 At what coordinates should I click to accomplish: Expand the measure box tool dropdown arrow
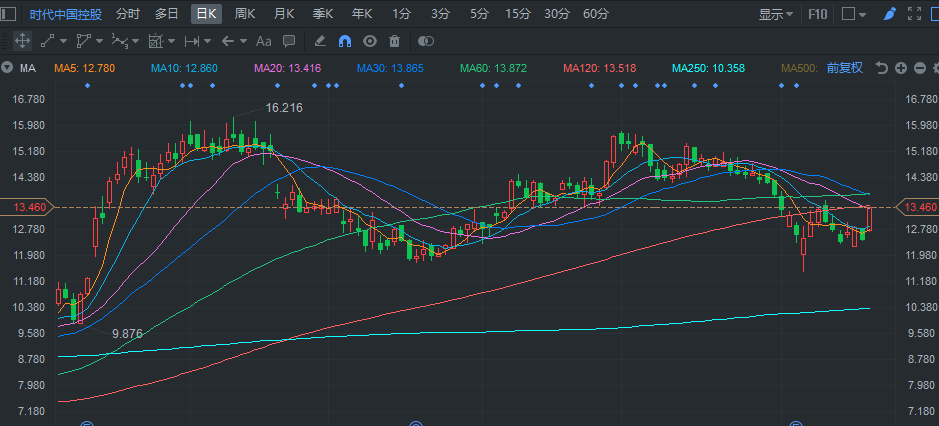[x=172, y=41]
